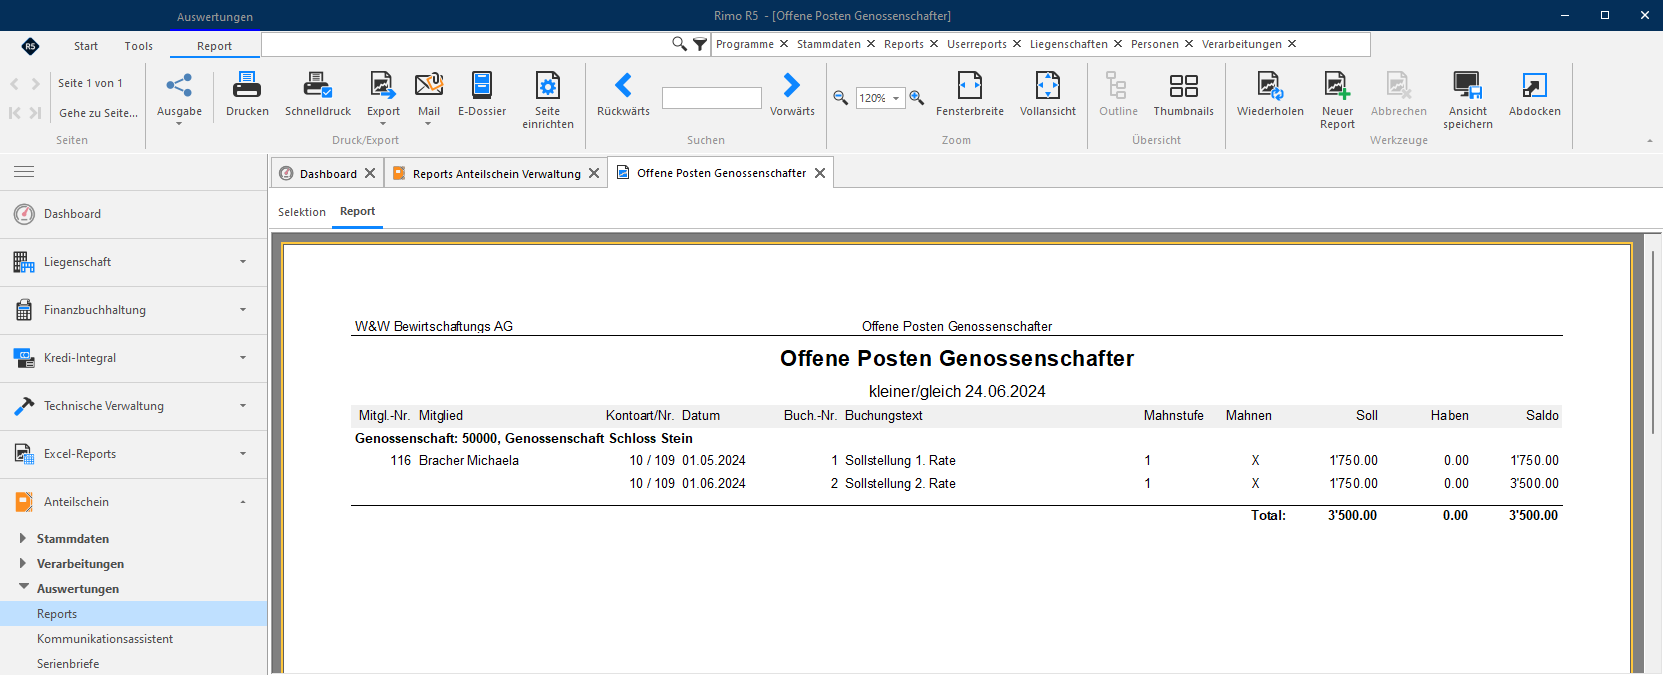Abdocken the report window
1663x675 pixels.
pos(1534,95)
